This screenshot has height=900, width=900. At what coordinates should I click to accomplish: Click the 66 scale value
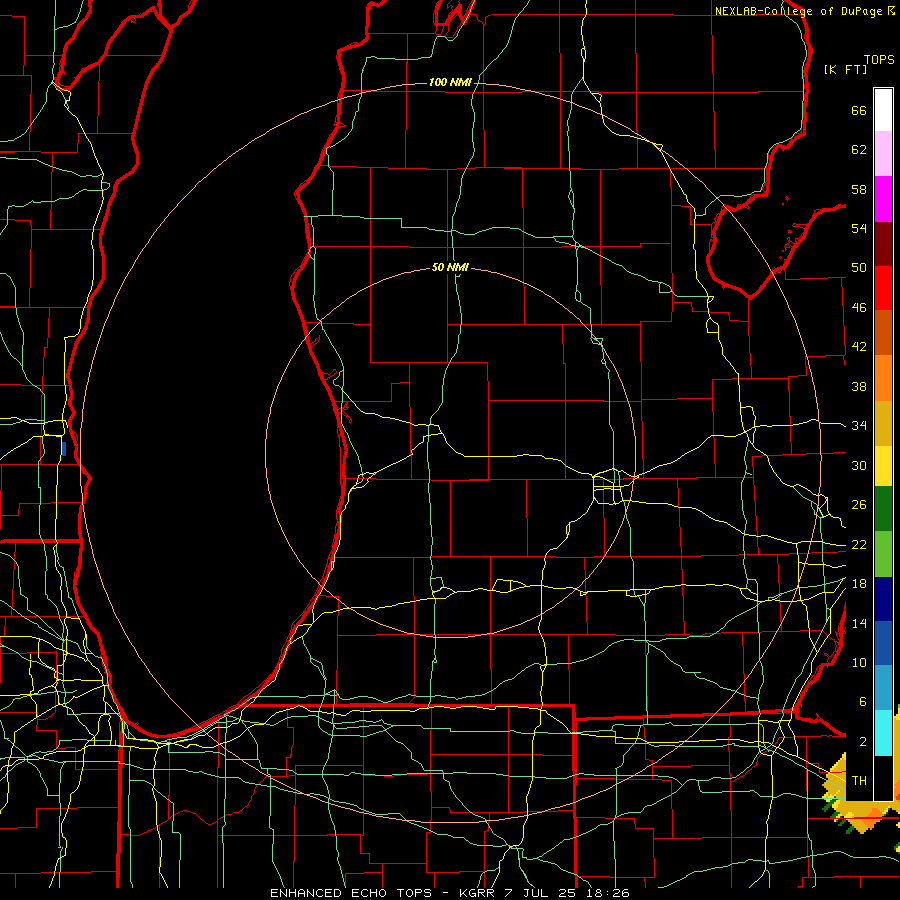pos(859,110)
